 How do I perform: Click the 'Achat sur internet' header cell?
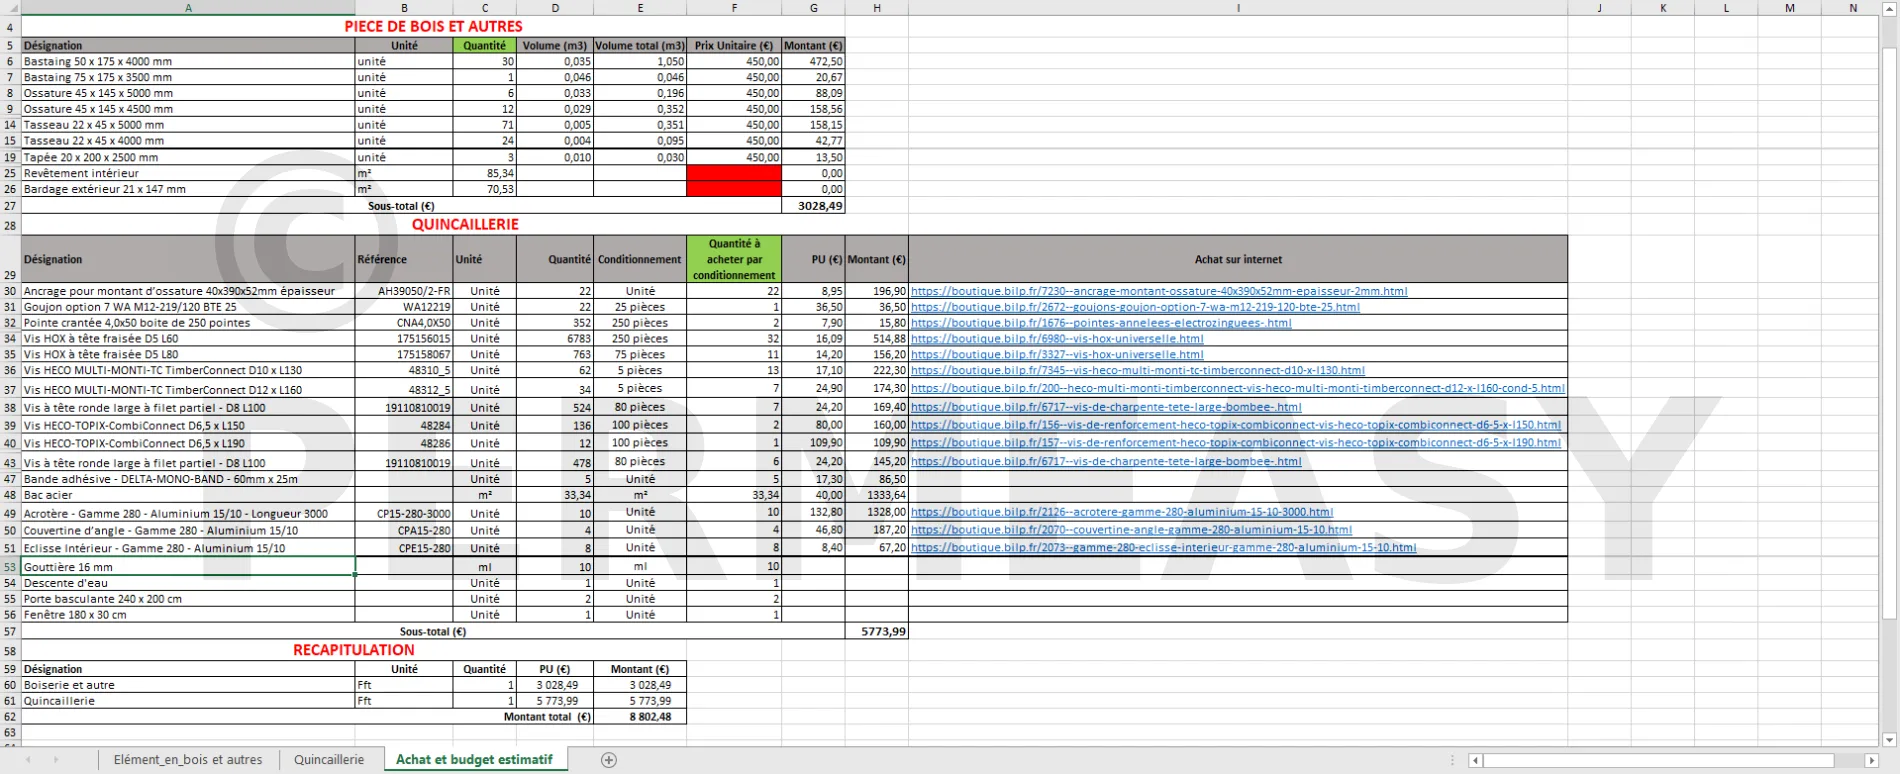[1238, 259]
